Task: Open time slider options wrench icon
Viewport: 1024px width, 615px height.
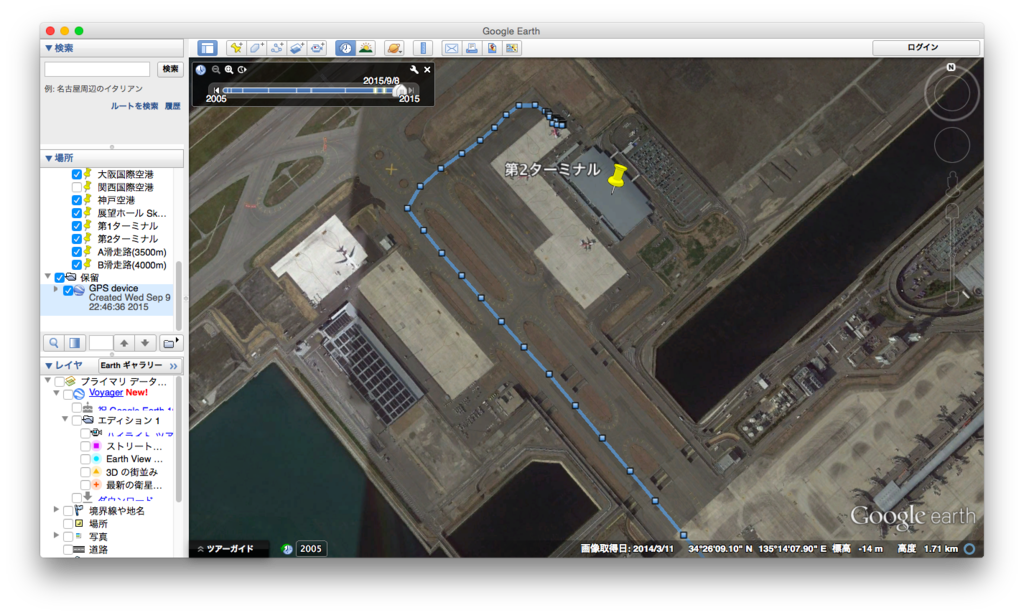Action: (x=414, y=69)
